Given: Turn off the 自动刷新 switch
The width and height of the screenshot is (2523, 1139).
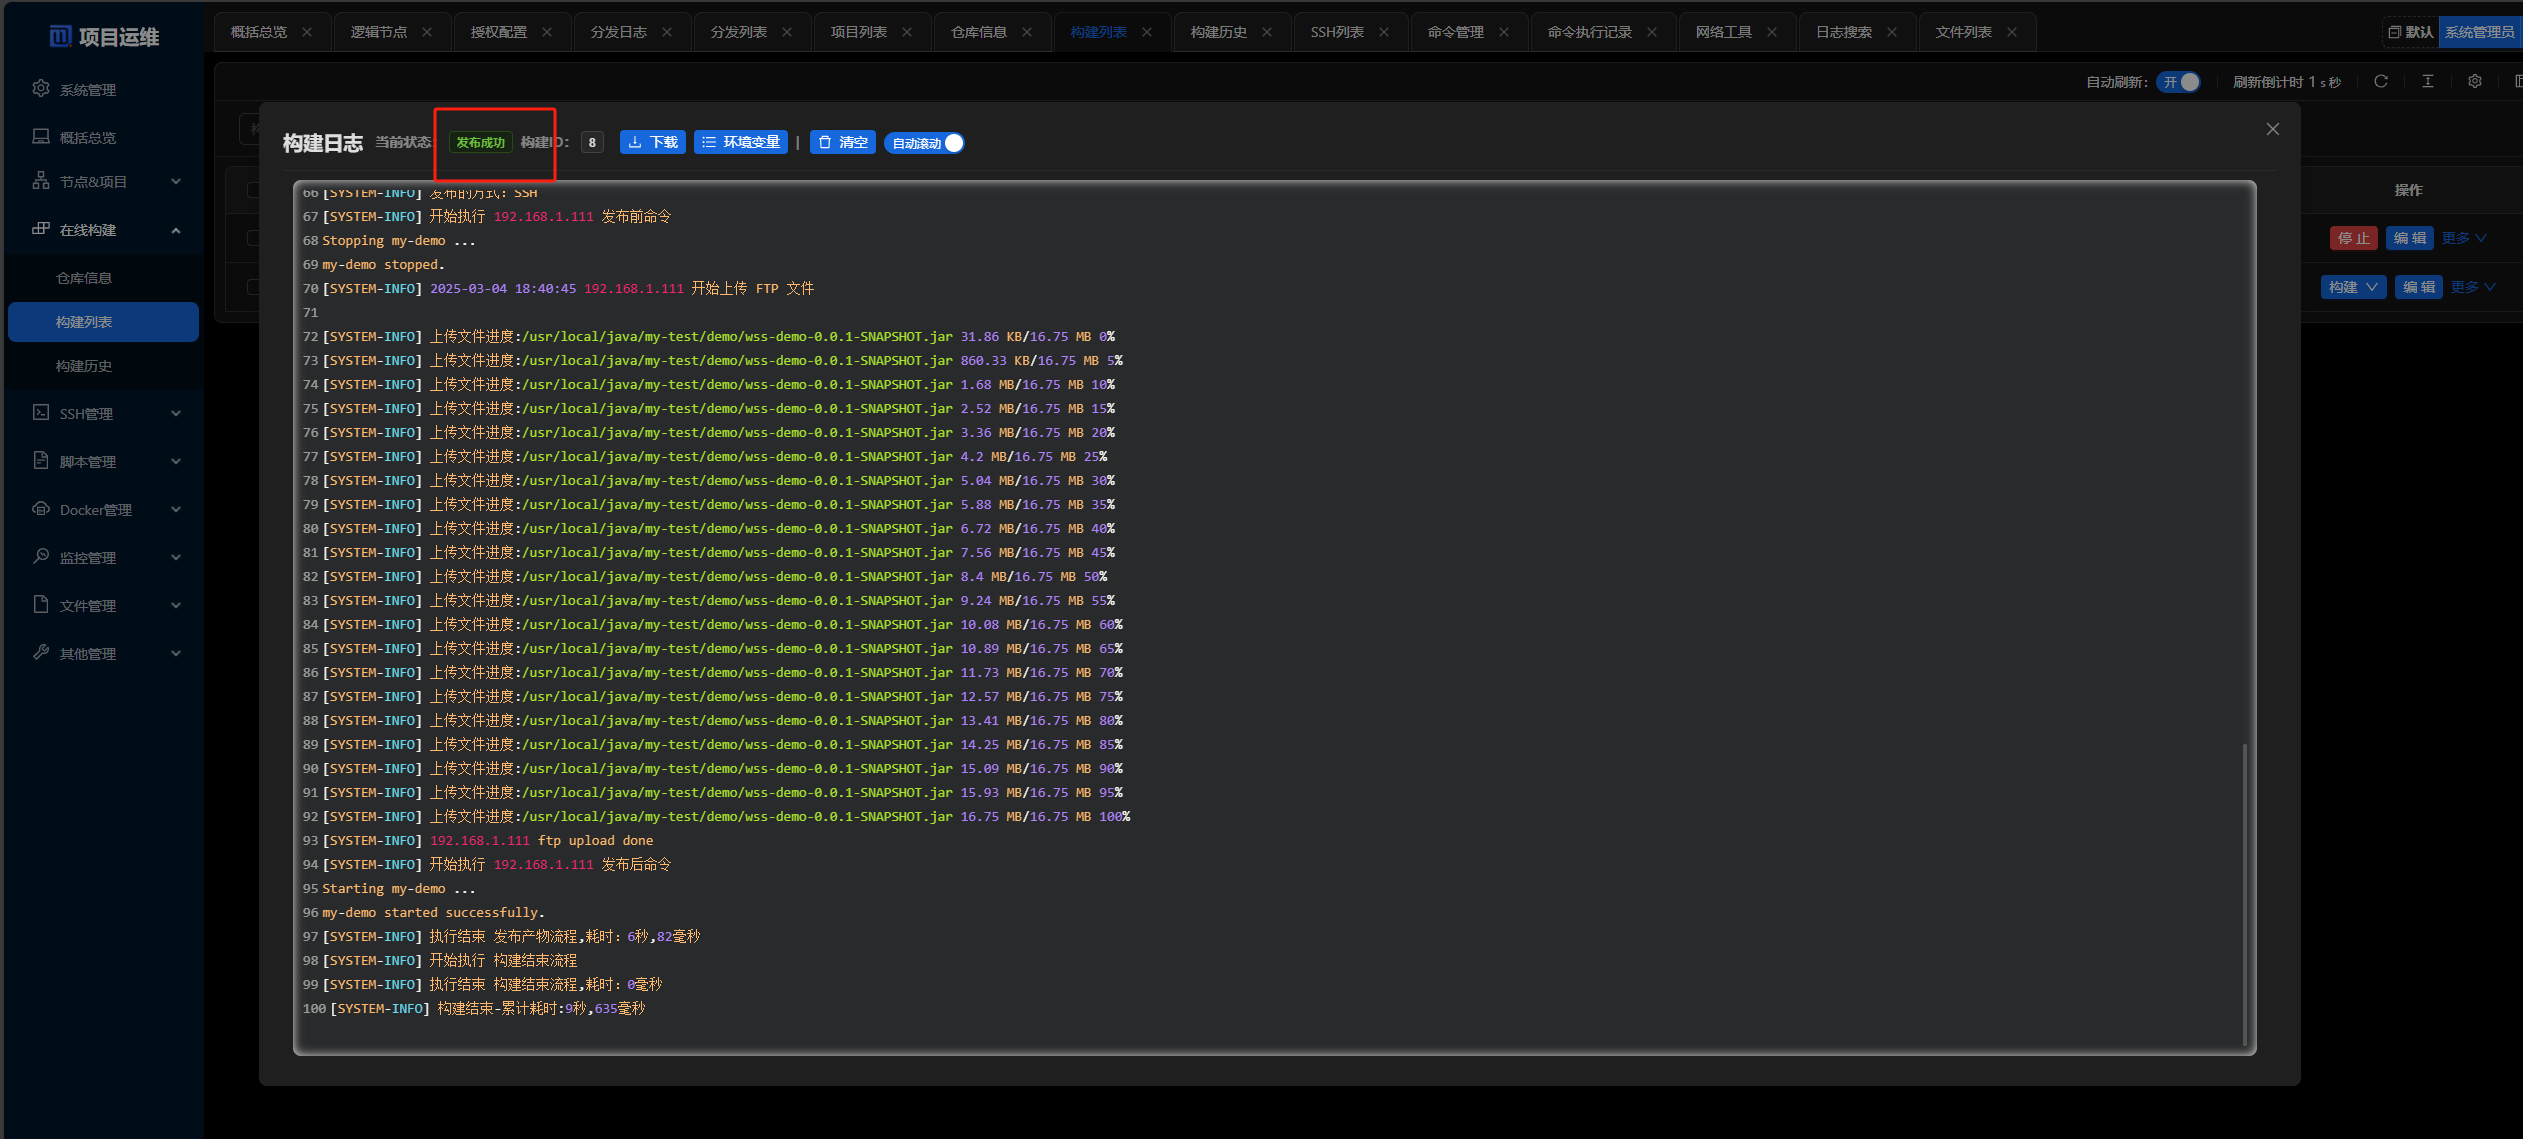Looking at the screenshot, I should point(2179,82).
